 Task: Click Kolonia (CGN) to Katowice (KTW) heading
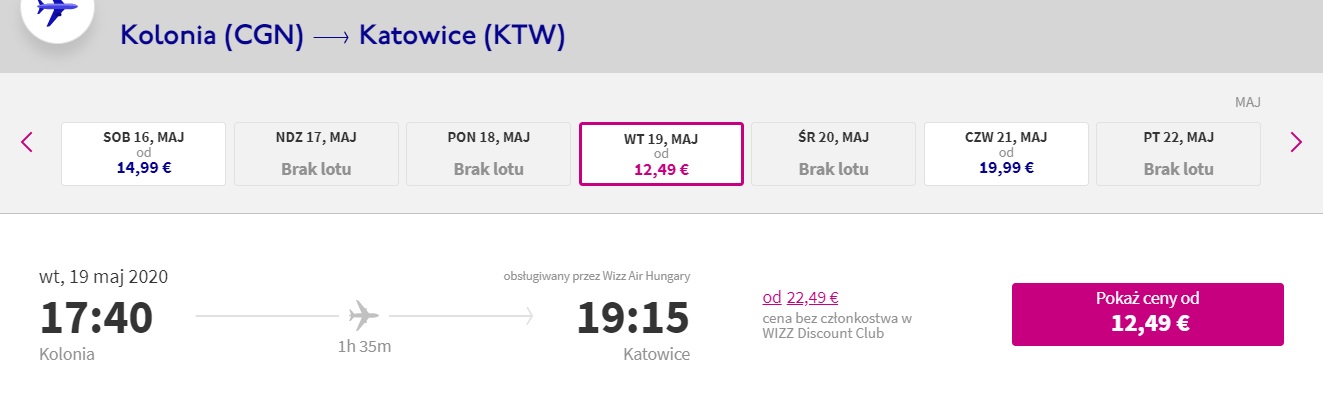point(343,36)
